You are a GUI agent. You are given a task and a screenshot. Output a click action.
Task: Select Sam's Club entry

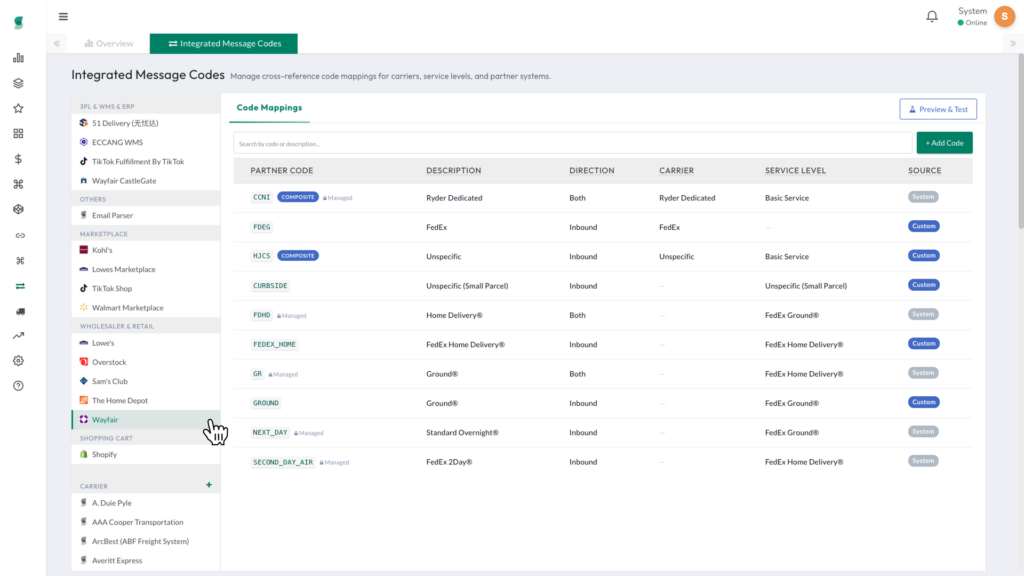(x=146, y=381)
